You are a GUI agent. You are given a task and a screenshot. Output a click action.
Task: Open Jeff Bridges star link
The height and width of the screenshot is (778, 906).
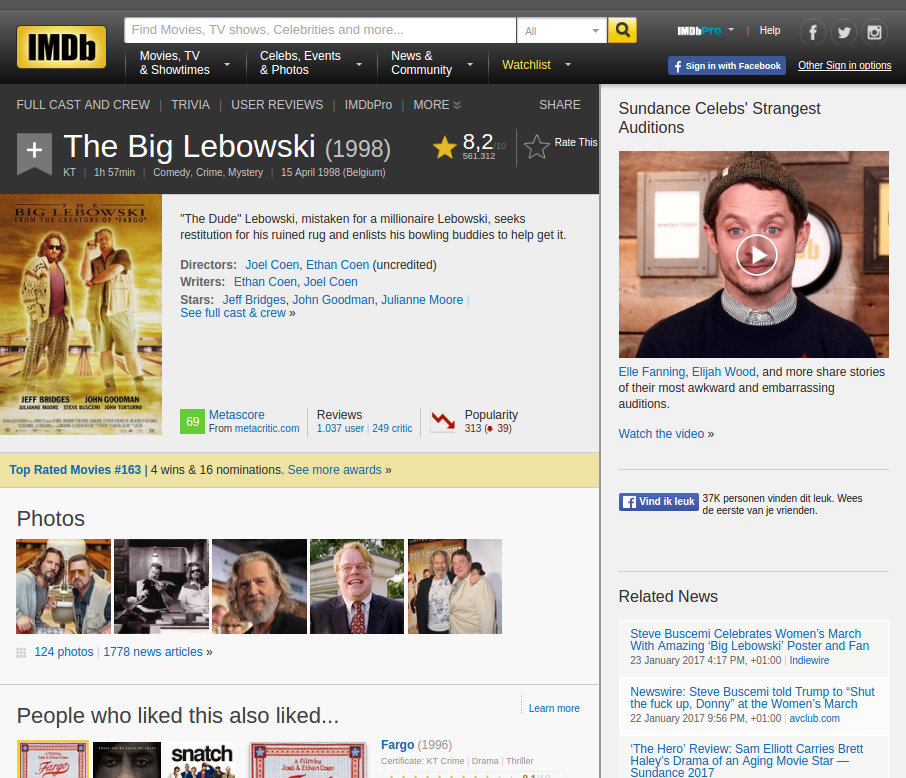tap(253, 300)
